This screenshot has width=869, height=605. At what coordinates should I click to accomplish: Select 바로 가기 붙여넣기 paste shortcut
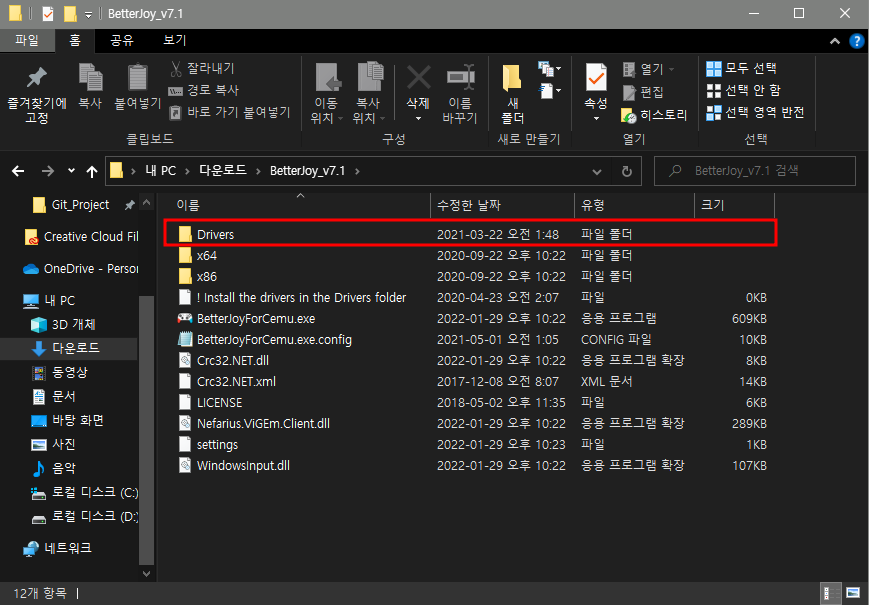pyautogui.click(x=229, y=112)
